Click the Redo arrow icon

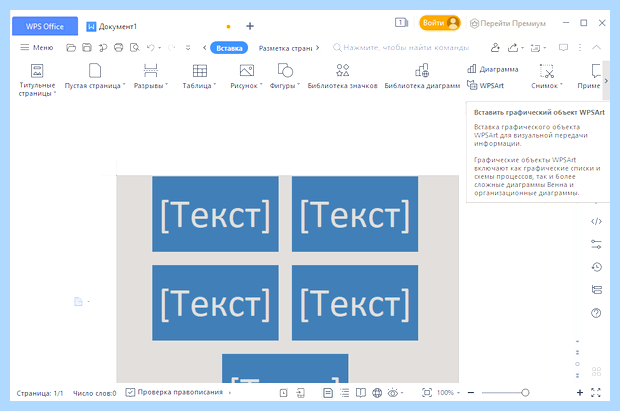point(171,48)
